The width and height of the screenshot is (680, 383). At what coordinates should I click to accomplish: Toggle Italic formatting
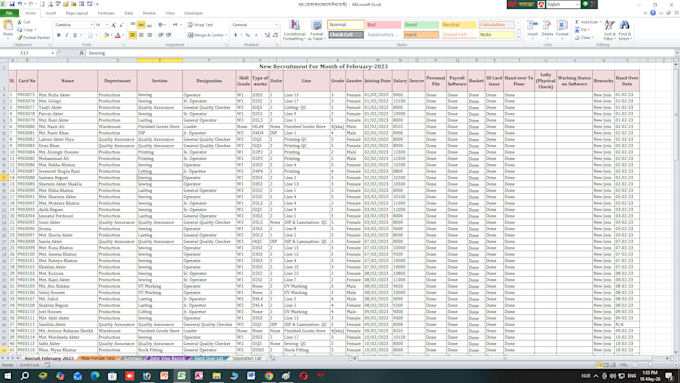pos(66,35)
